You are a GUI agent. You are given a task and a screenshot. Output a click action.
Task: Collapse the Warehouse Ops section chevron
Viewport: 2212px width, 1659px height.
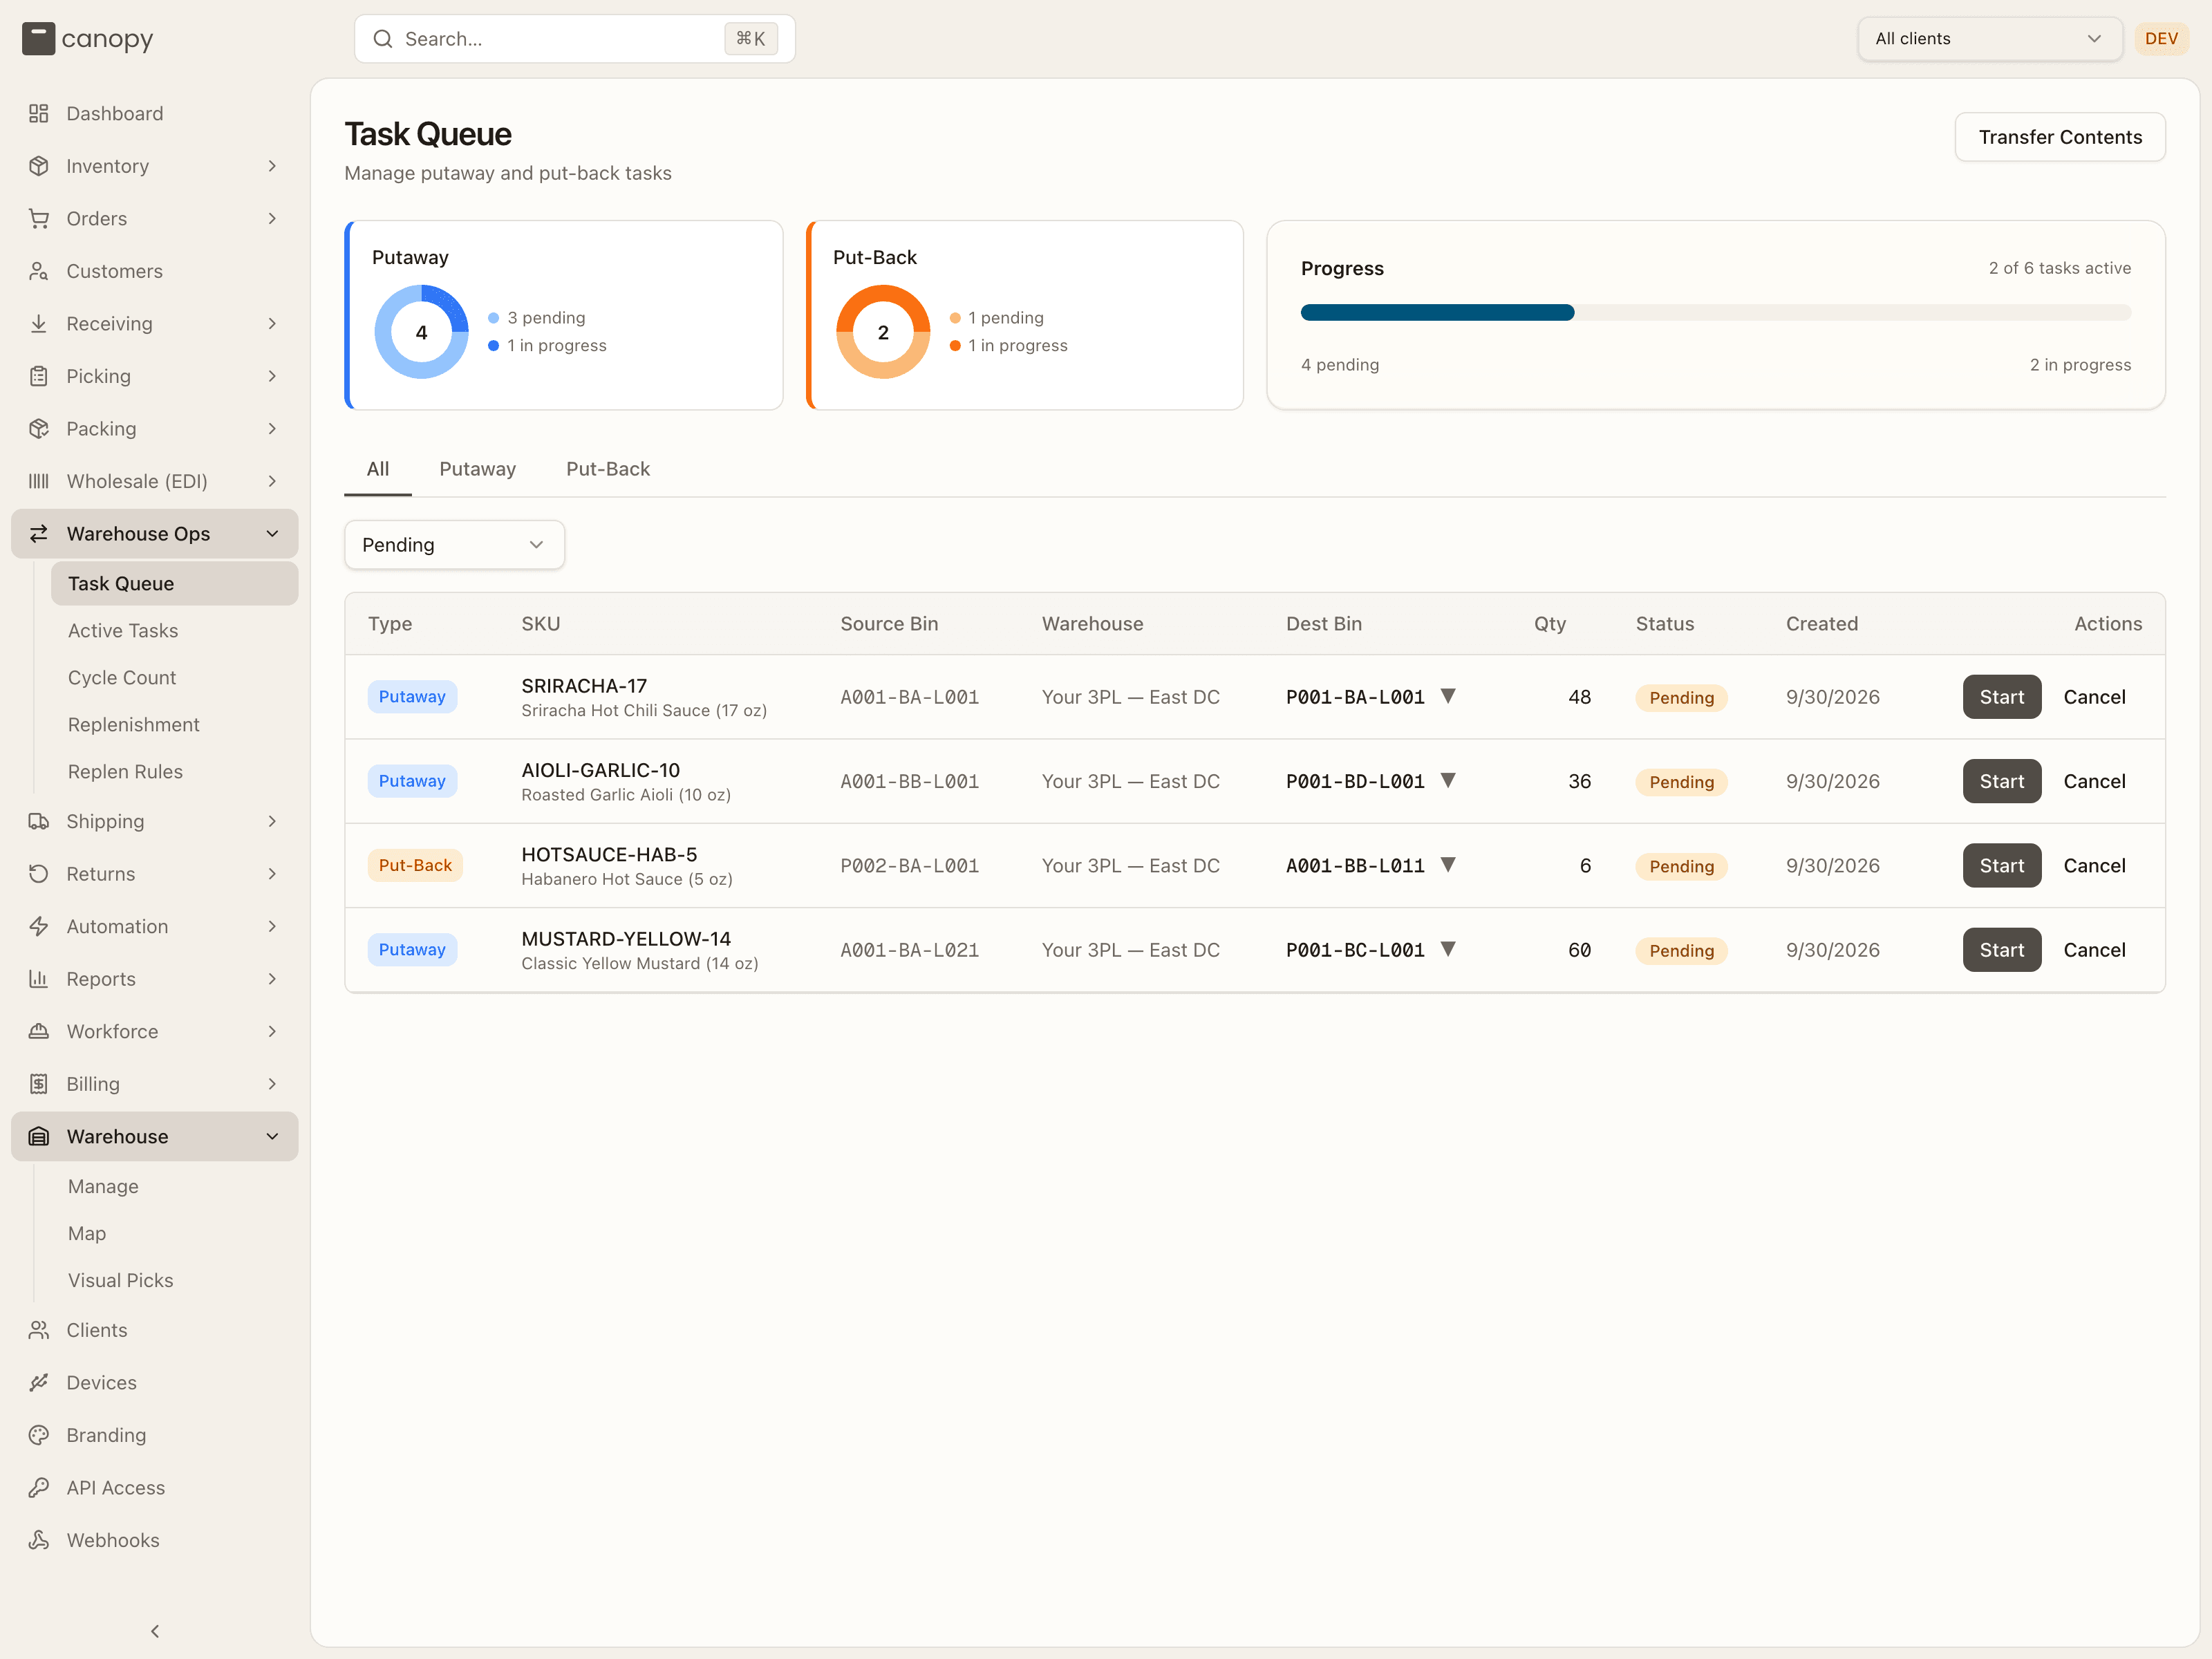(272, 533)
